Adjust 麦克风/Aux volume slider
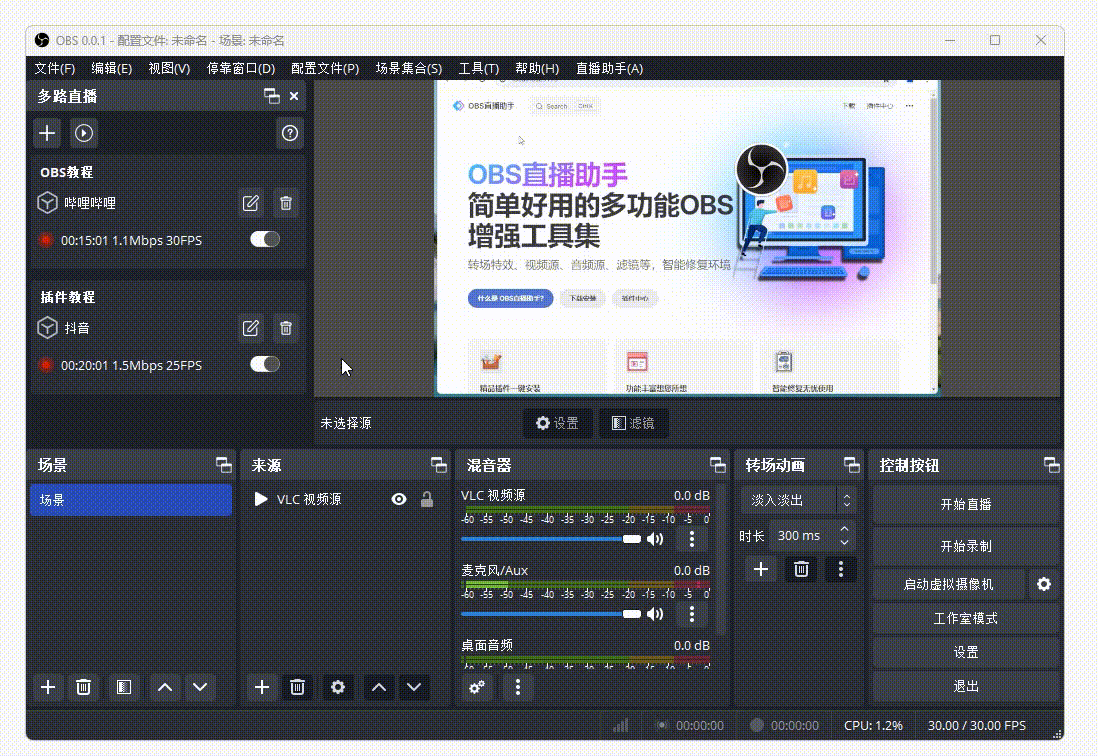 (550, 614)
